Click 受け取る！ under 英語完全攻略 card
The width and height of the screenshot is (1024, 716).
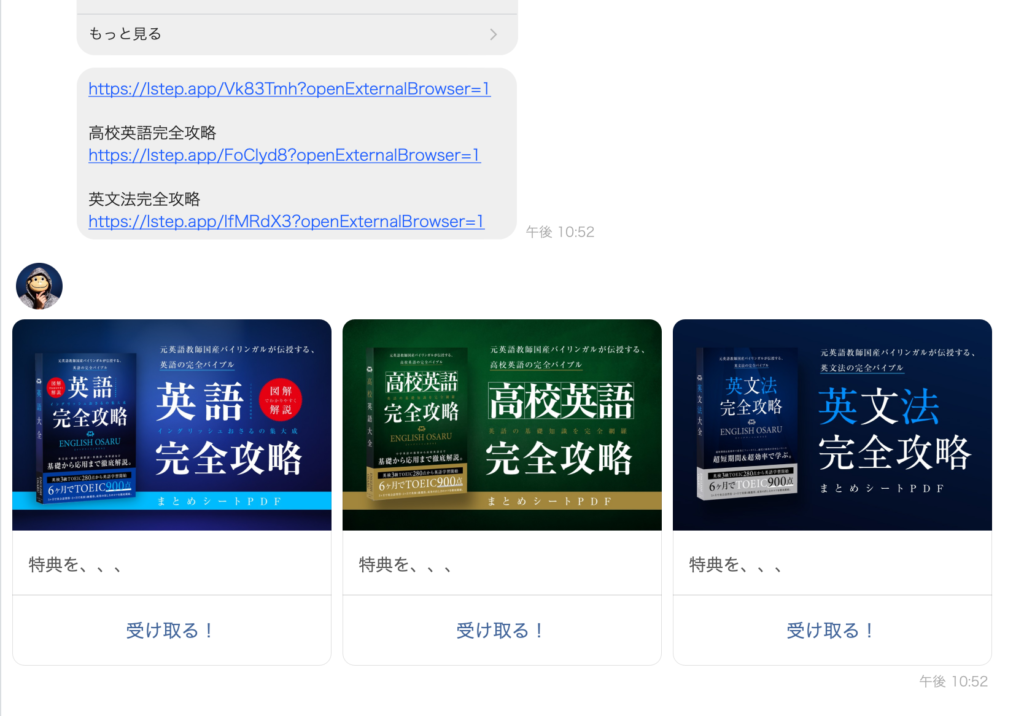[170, 630]
